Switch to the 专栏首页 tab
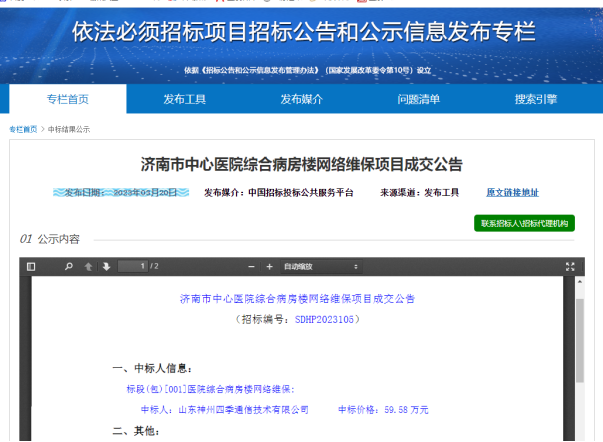The image size is (603, 442). [68, 99]
